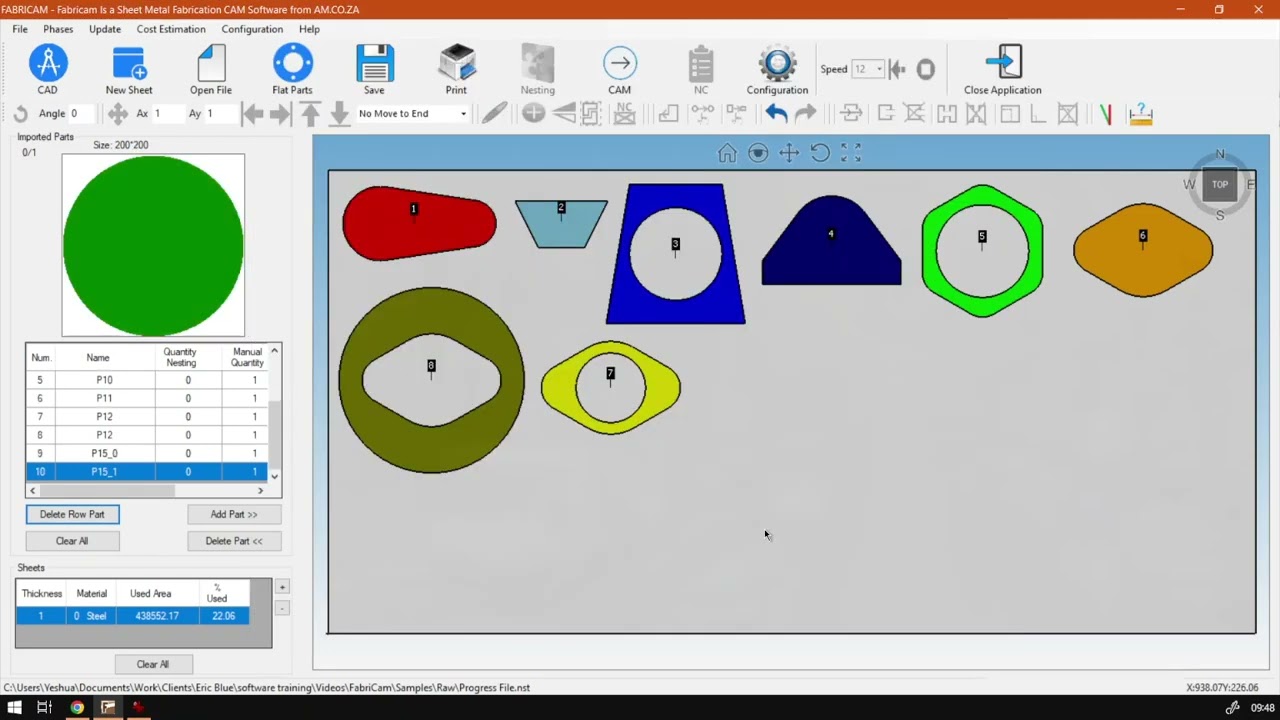Click the Print icon
This screenshot has width=1280, height=720.
456,64
